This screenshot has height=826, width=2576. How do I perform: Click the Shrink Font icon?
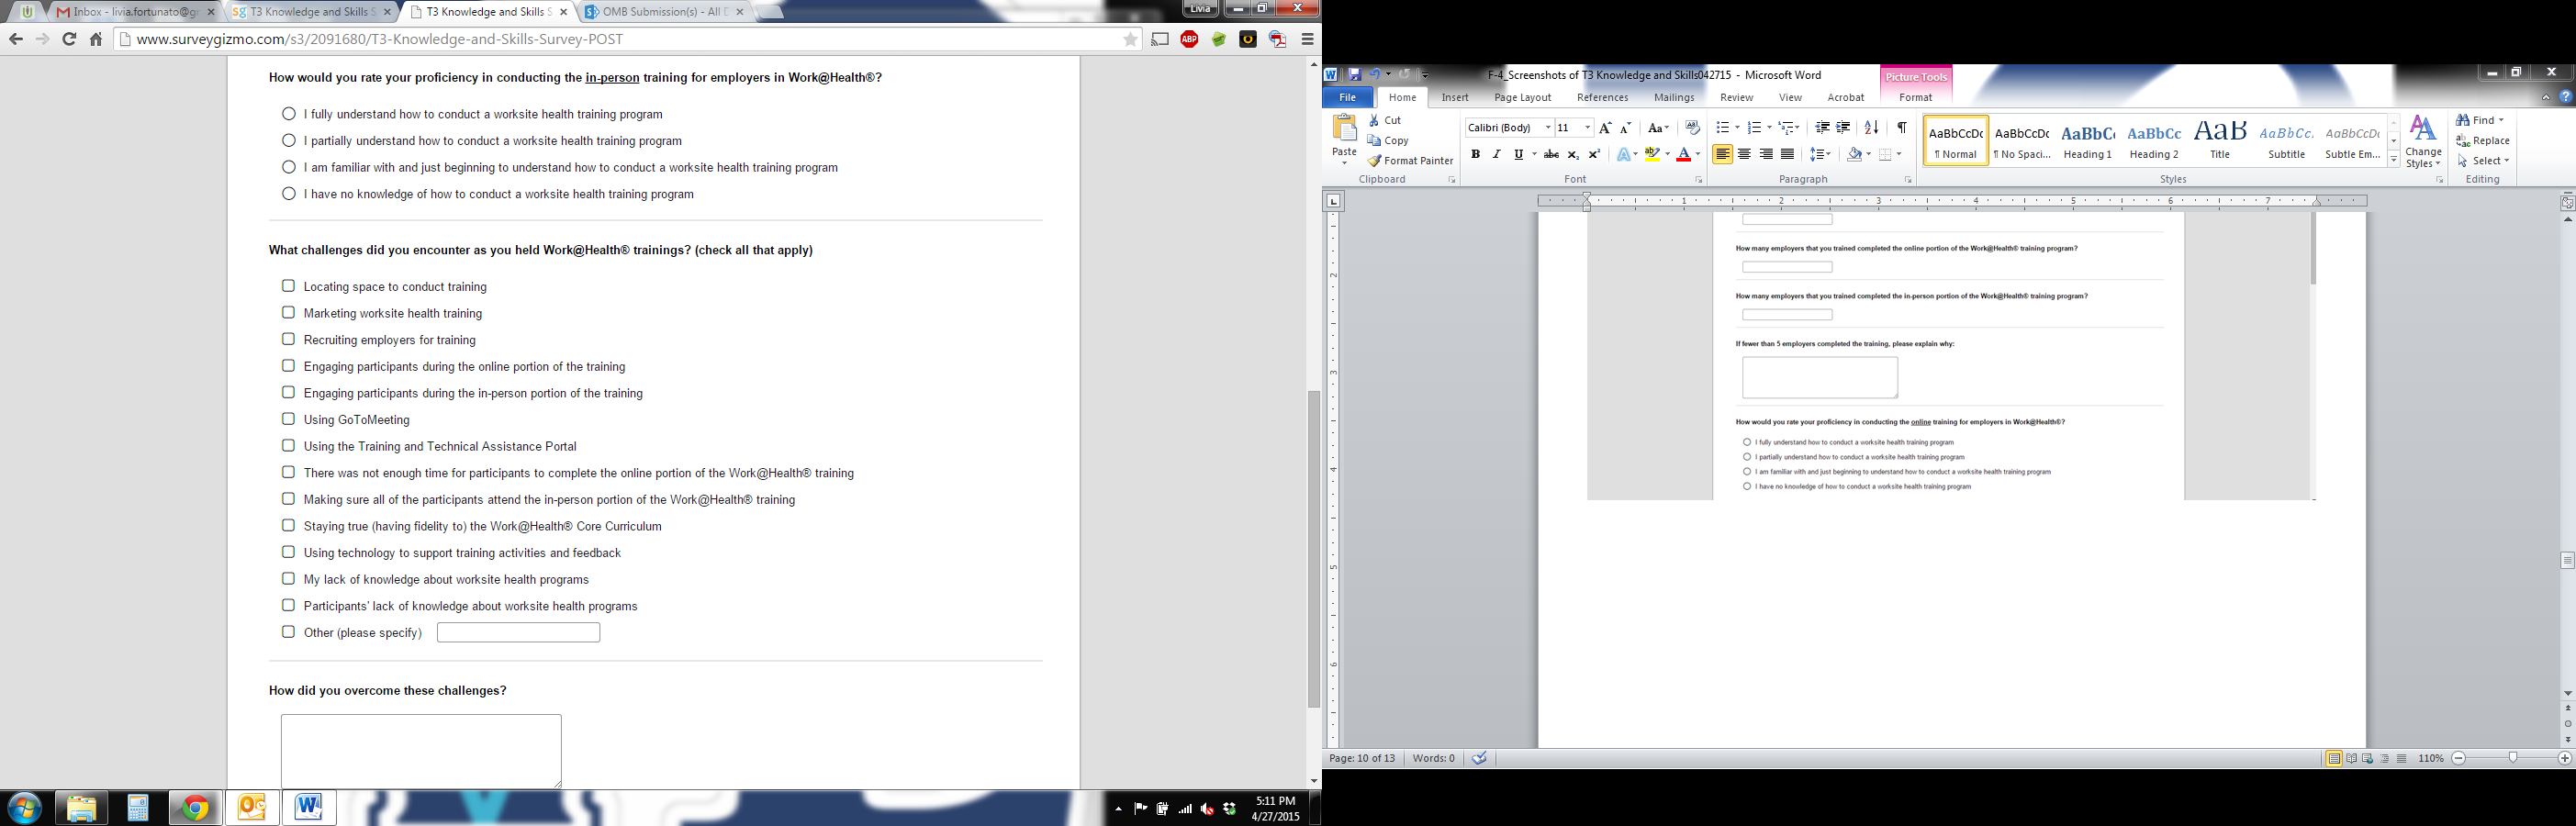tap(1625, 128)
